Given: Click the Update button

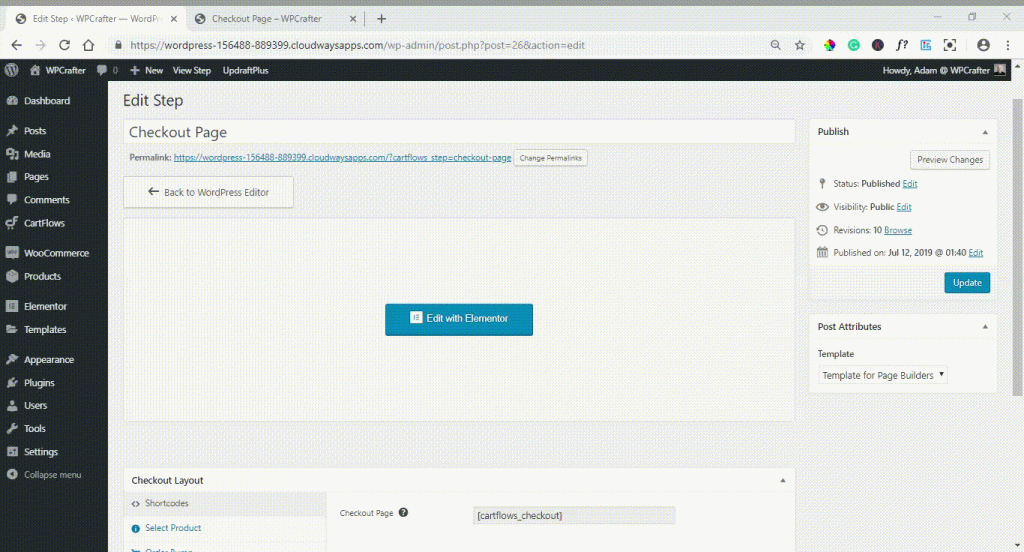Looking at the screenshot, I should [x=967, y=282].
